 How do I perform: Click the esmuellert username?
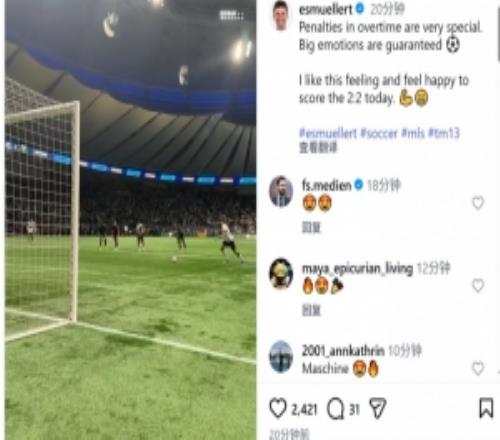(x=326, y=9)
